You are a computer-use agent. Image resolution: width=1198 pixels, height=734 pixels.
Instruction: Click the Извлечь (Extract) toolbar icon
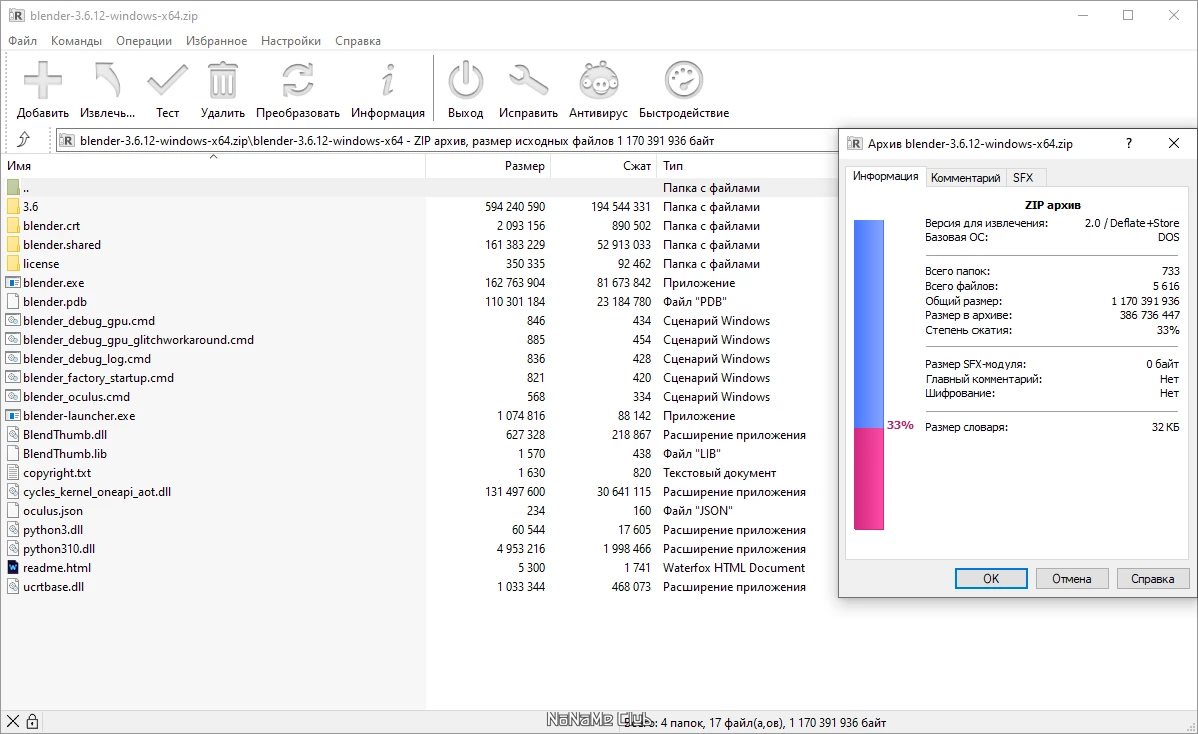pyautogui.click(x=107, y=81)
